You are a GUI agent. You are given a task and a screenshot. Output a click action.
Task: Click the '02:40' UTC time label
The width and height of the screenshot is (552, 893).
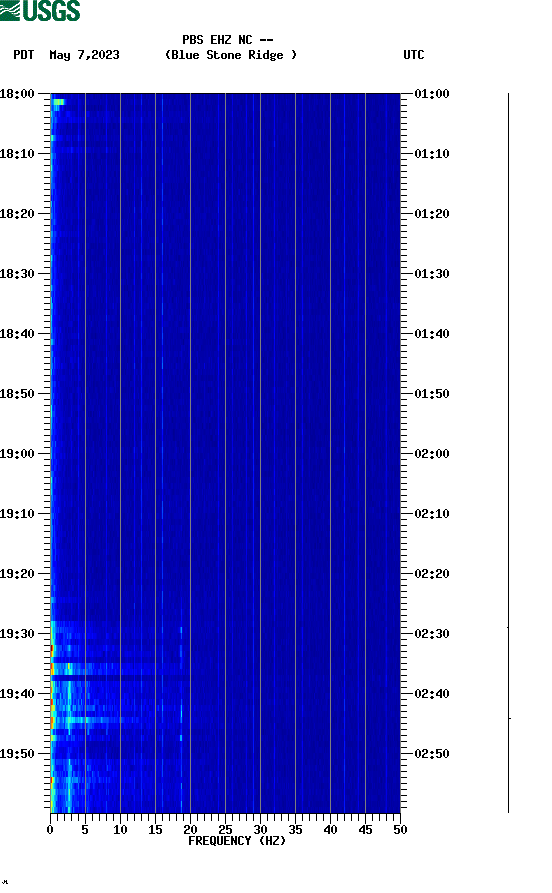coord(432,694)
